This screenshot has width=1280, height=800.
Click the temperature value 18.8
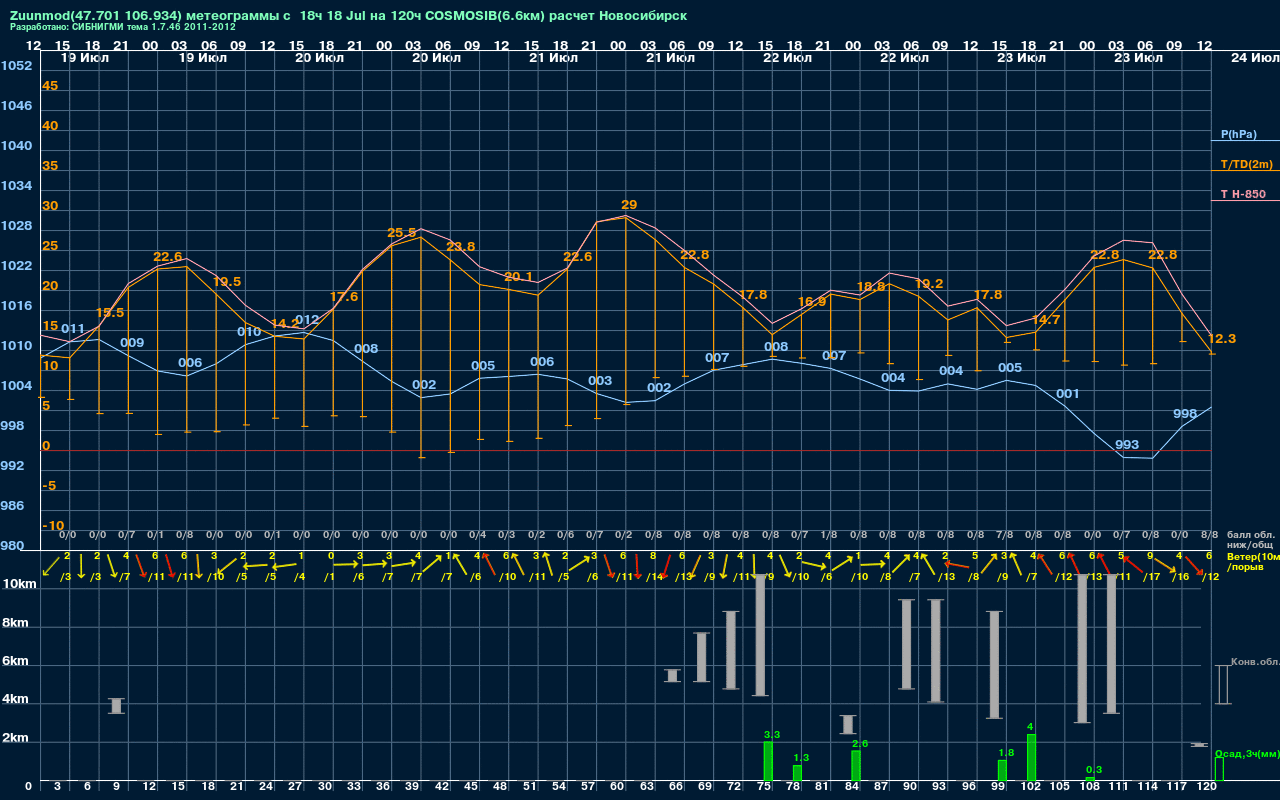pyautogui.click(x=871, y=287)
